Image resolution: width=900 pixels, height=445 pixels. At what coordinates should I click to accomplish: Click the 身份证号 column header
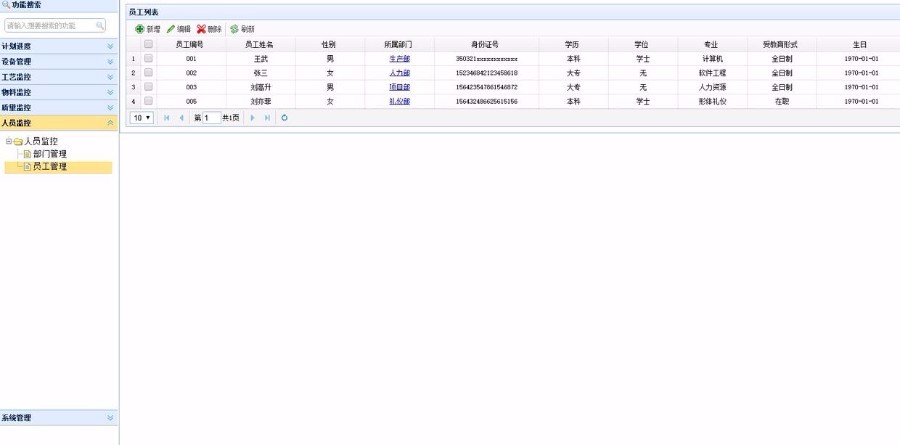[x=487, y=44]
